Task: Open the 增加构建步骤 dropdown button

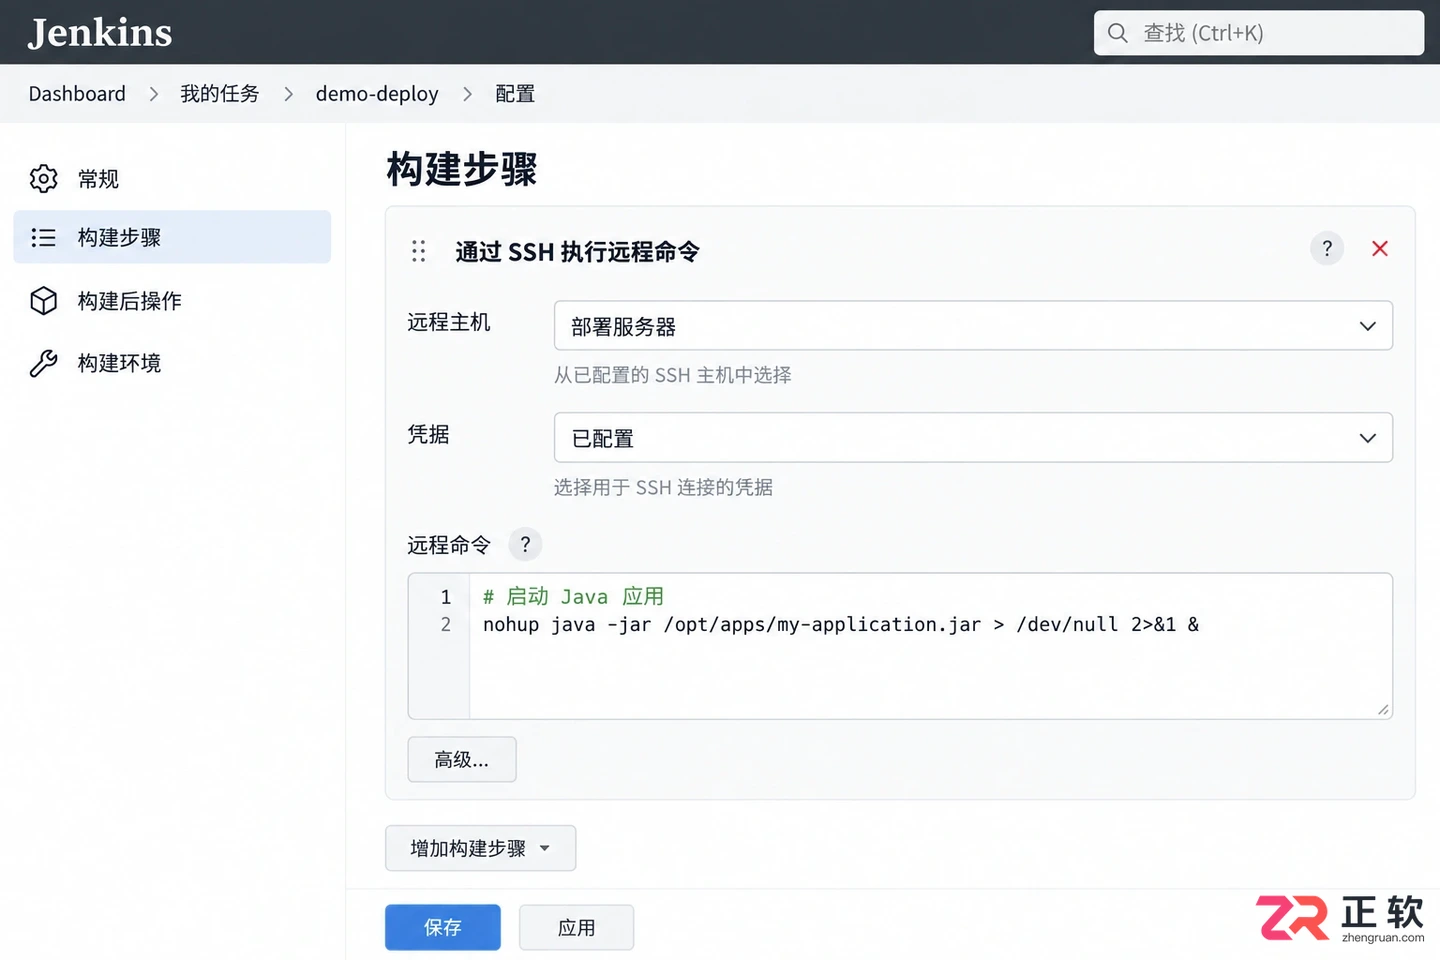Action: coord(481,849)
